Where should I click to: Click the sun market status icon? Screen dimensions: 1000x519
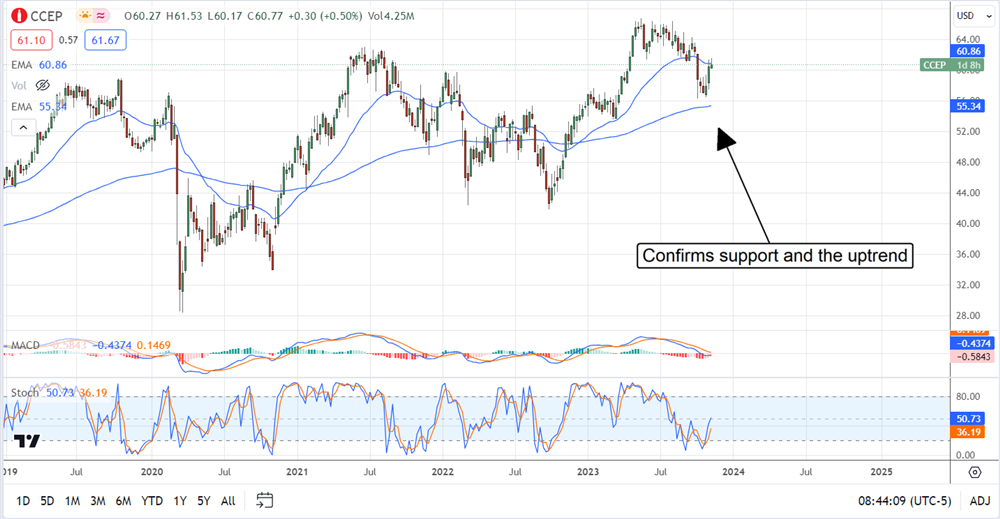[x=84, y=15]
